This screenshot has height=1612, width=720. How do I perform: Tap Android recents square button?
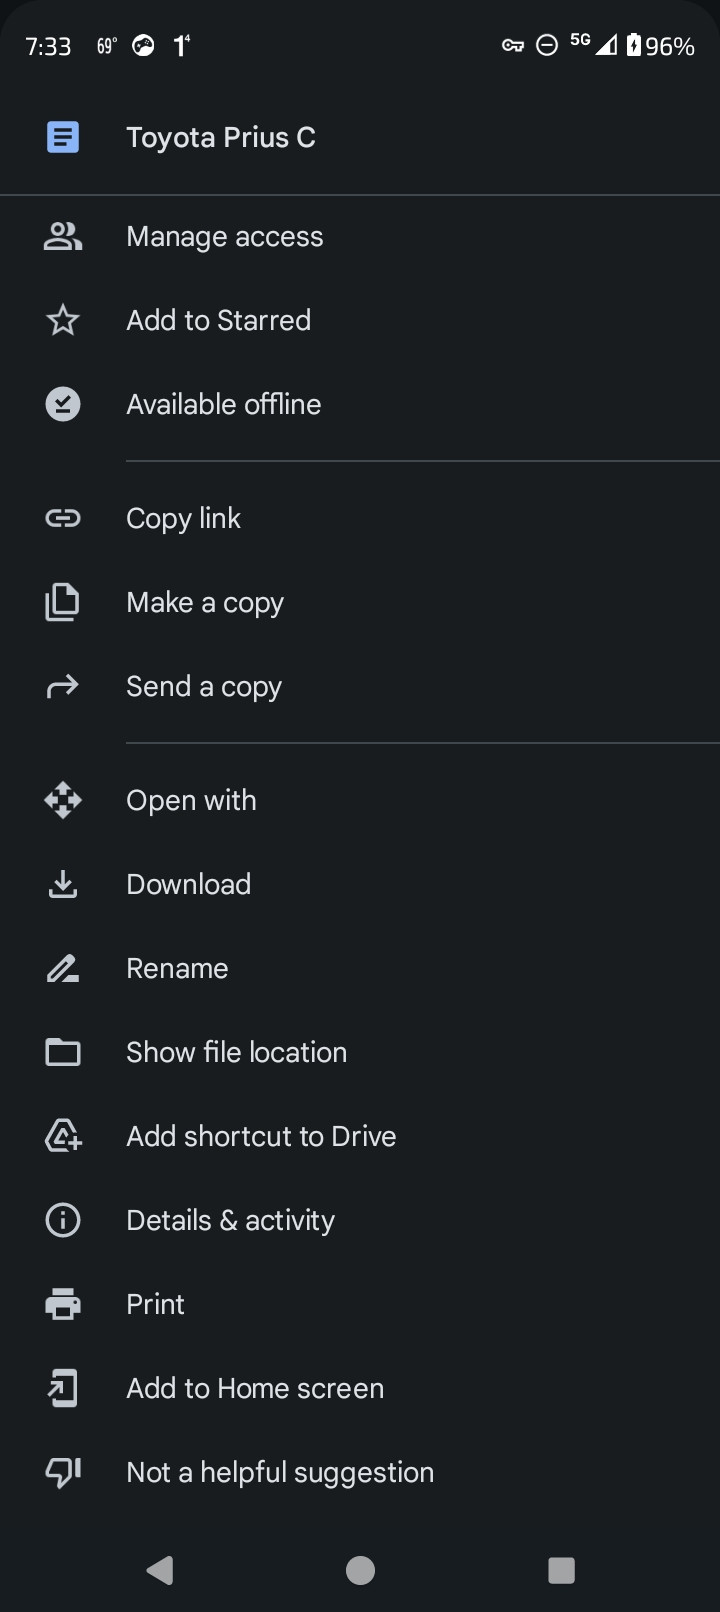pyautogui.click(x=561, y=1570)
